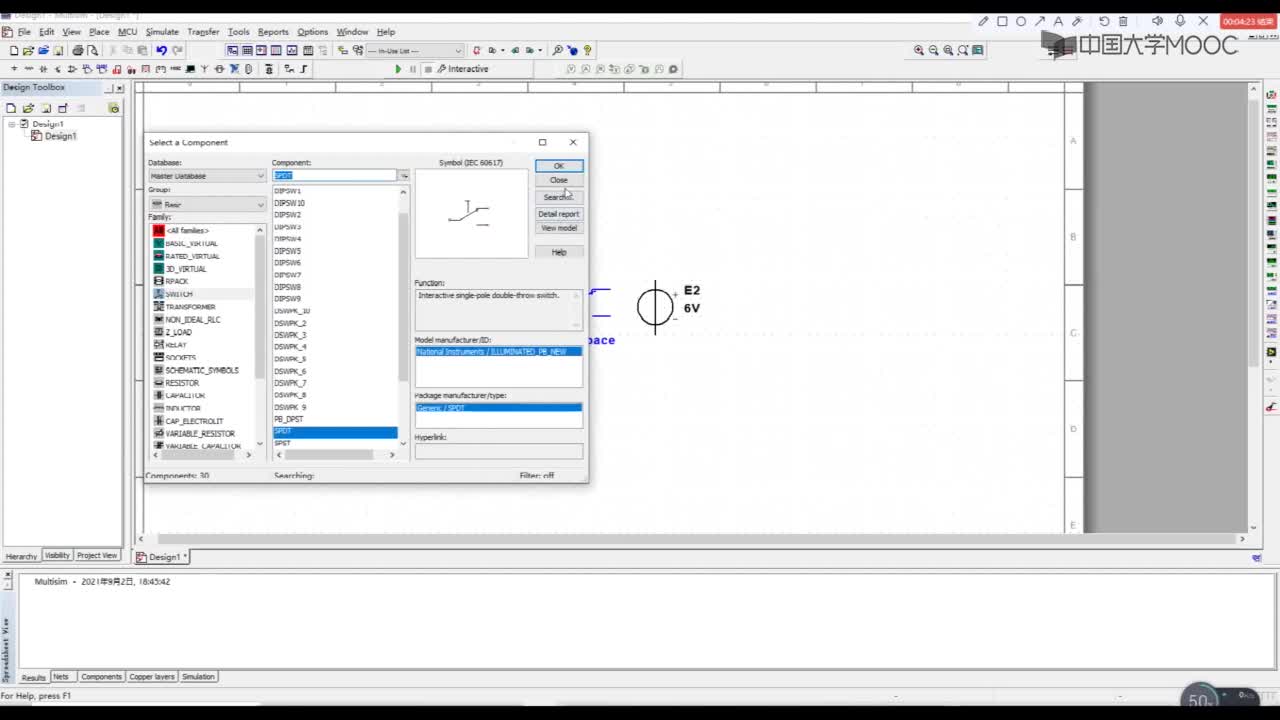Select the VARIABLE_RESISTOR family

pyautogui.click(x=200, y=434)
